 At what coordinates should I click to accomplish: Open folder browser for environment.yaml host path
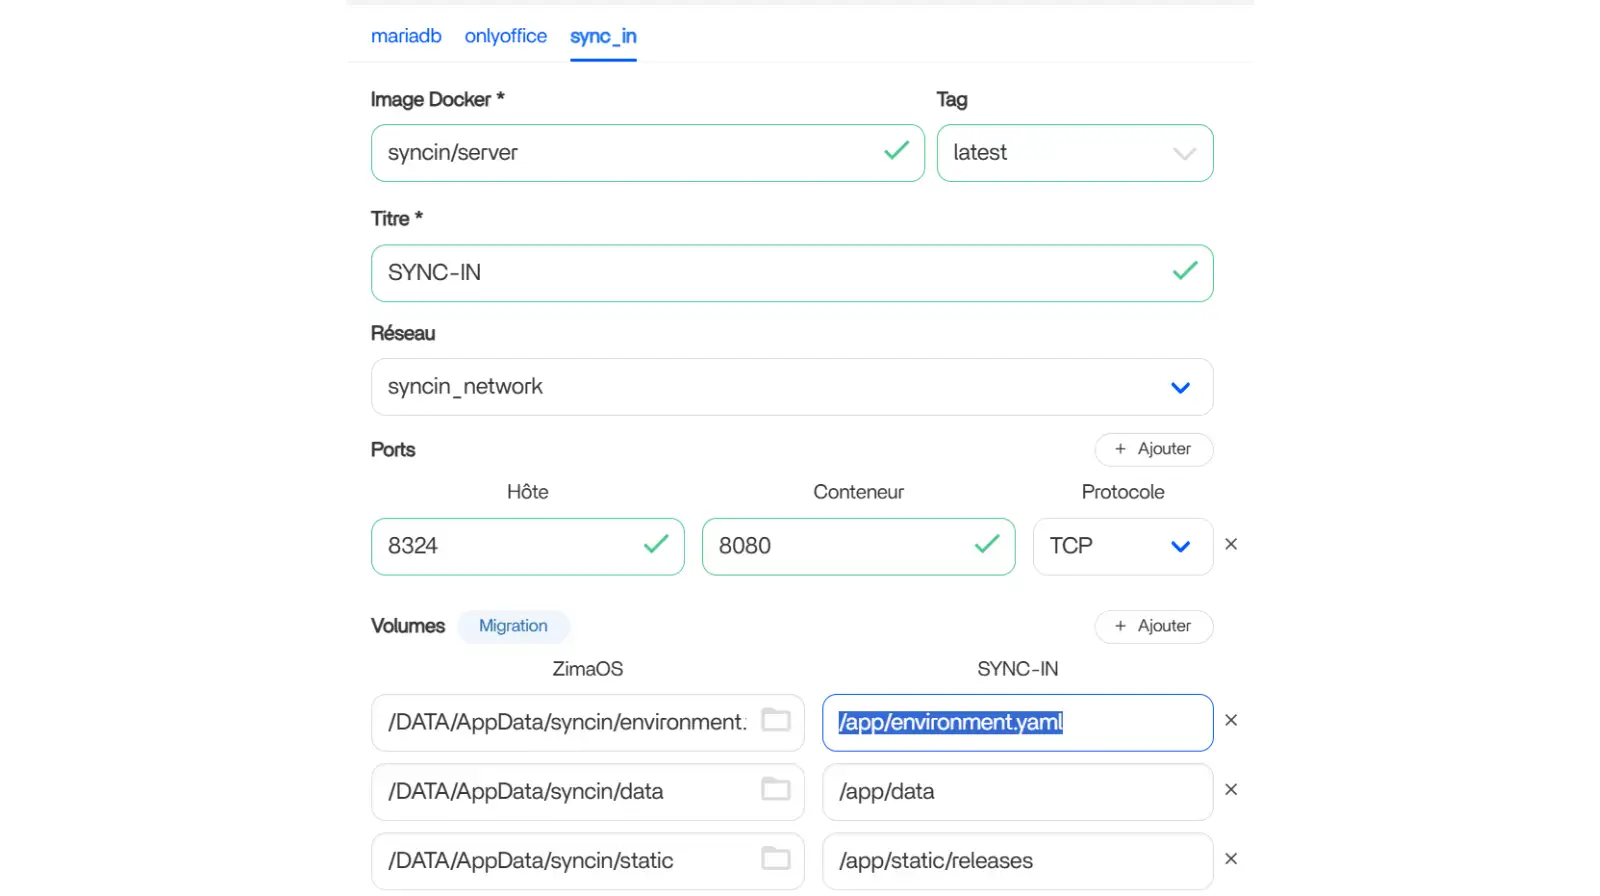[x=776, y=721]
